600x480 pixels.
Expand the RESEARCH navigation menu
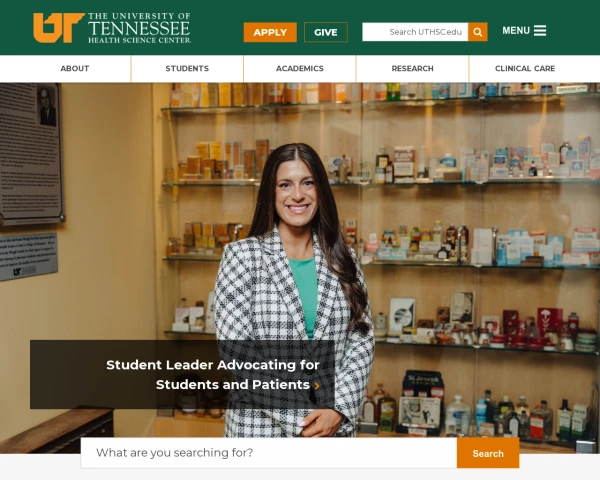tap(412, 69)
